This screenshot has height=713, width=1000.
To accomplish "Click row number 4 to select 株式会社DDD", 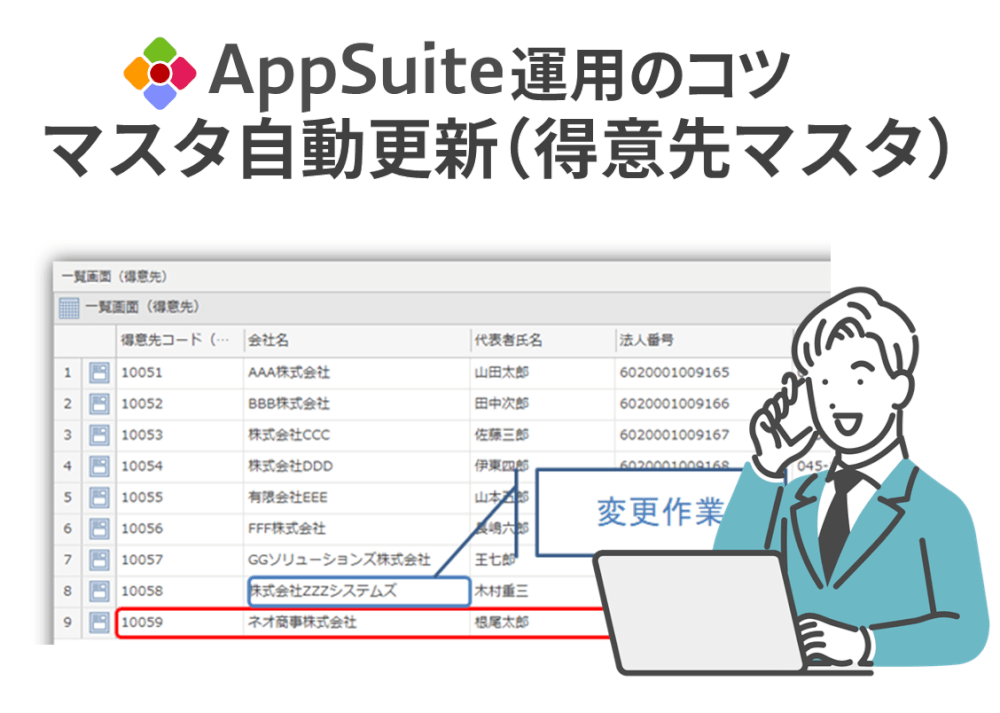I will [x=66, y=466].
